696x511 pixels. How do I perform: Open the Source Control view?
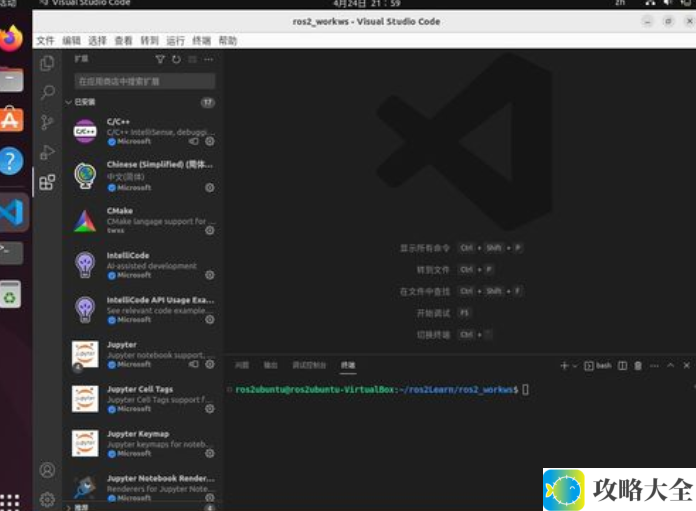click(x=47, y=122)
